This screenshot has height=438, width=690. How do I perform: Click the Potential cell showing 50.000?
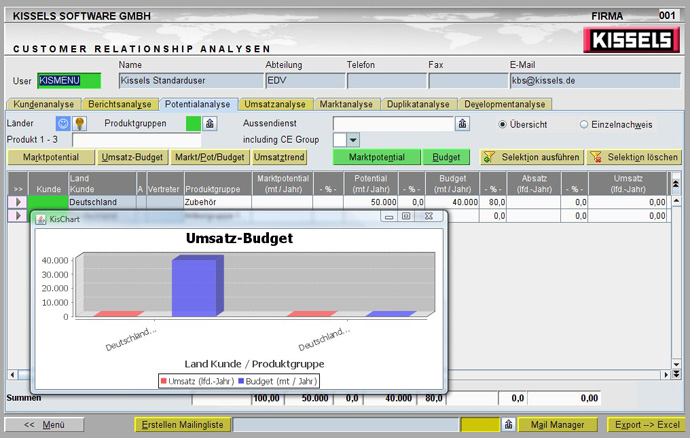[x=371, y=202]
